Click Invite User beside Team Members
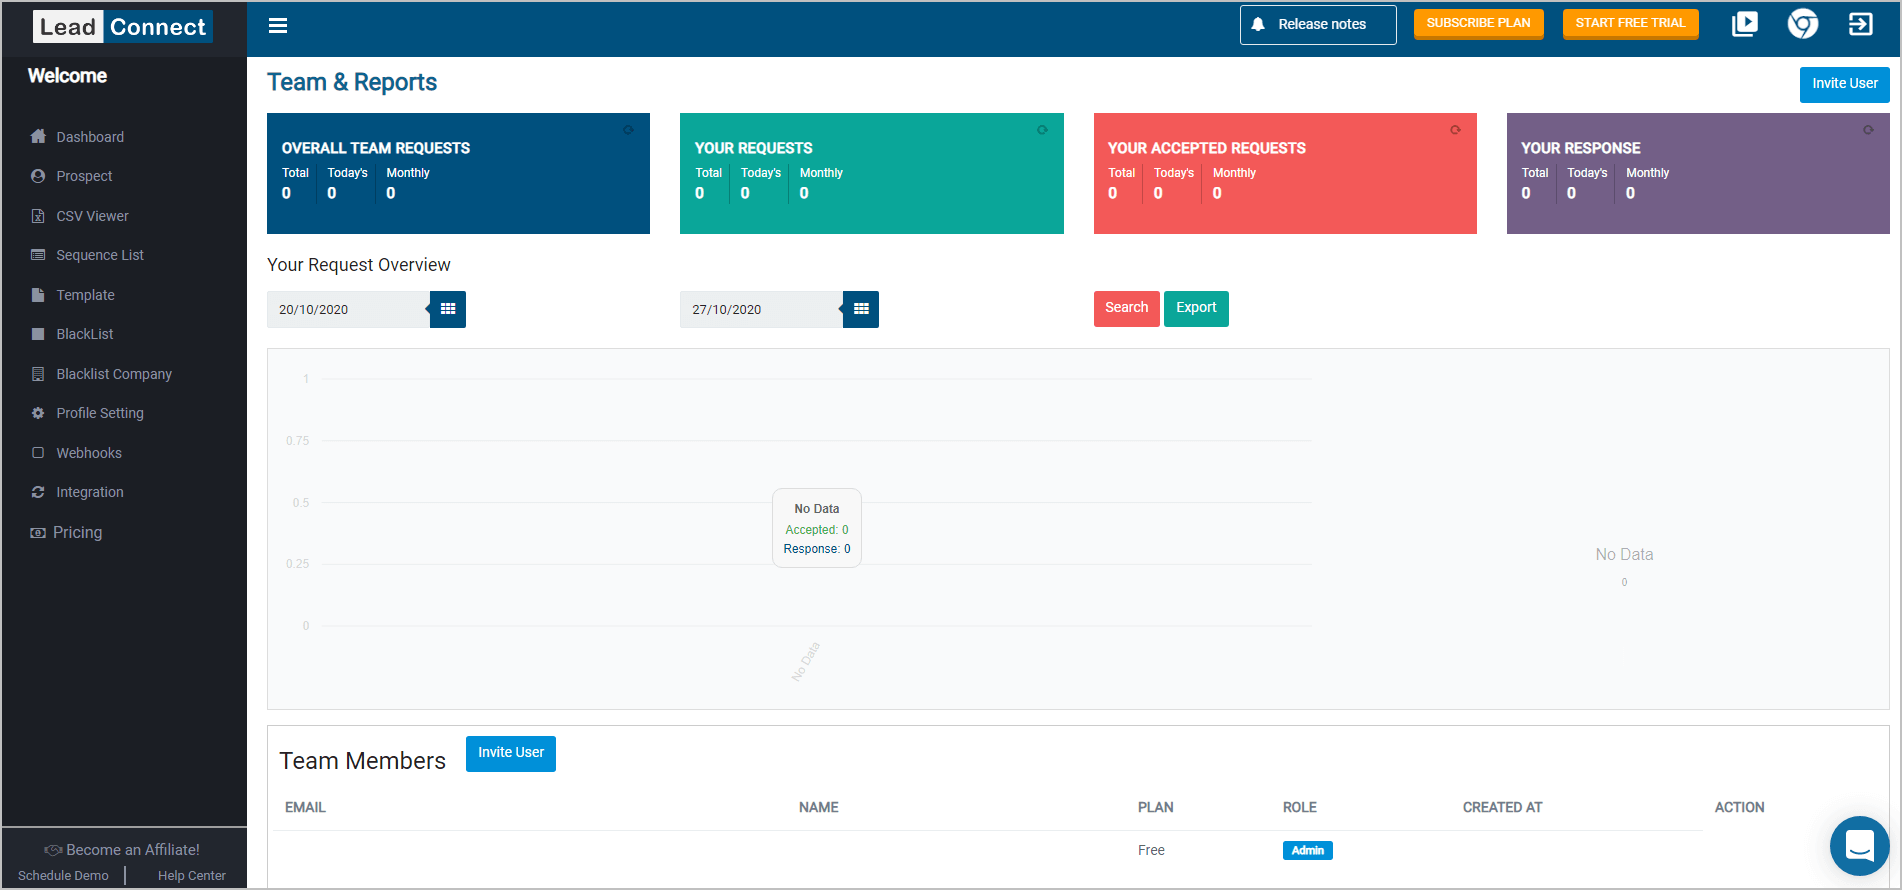Viewport: 1902px width, 890px height. [510, 753]
